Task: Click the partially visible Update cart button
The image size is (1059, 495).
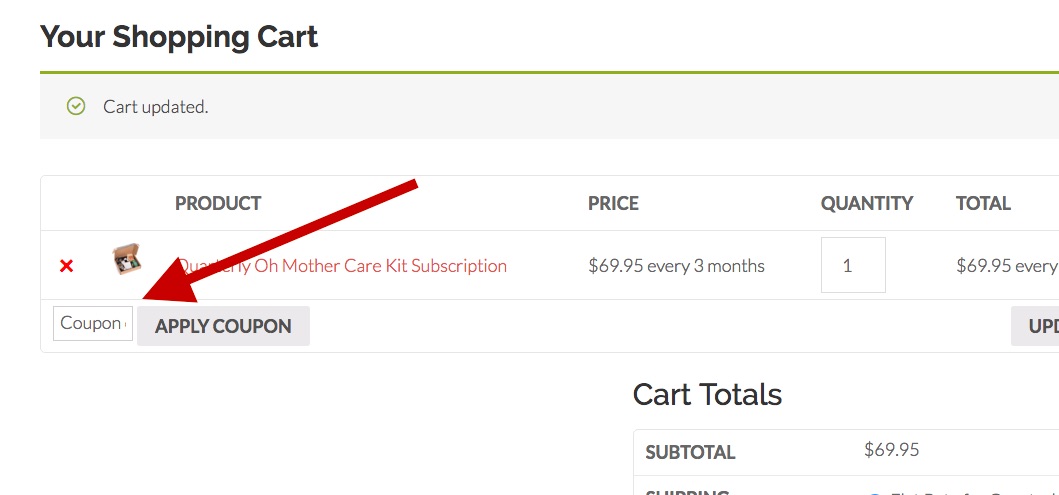Action: tap(1035, 326)
